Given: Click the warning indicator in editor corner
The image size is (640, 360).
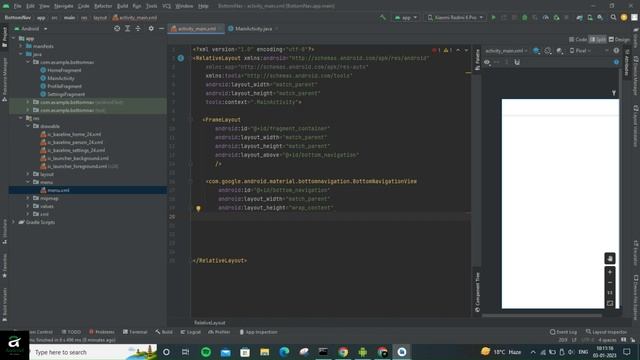Looking at the screenshot, I should tap(448, 50).
